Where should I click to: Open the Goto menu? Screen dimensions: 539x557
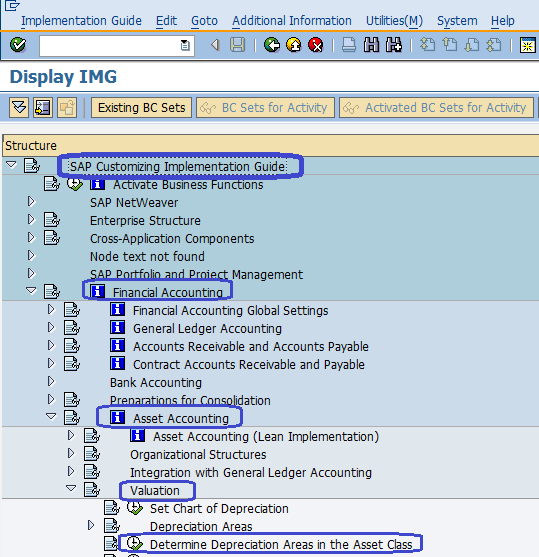[x=204, y=21]
